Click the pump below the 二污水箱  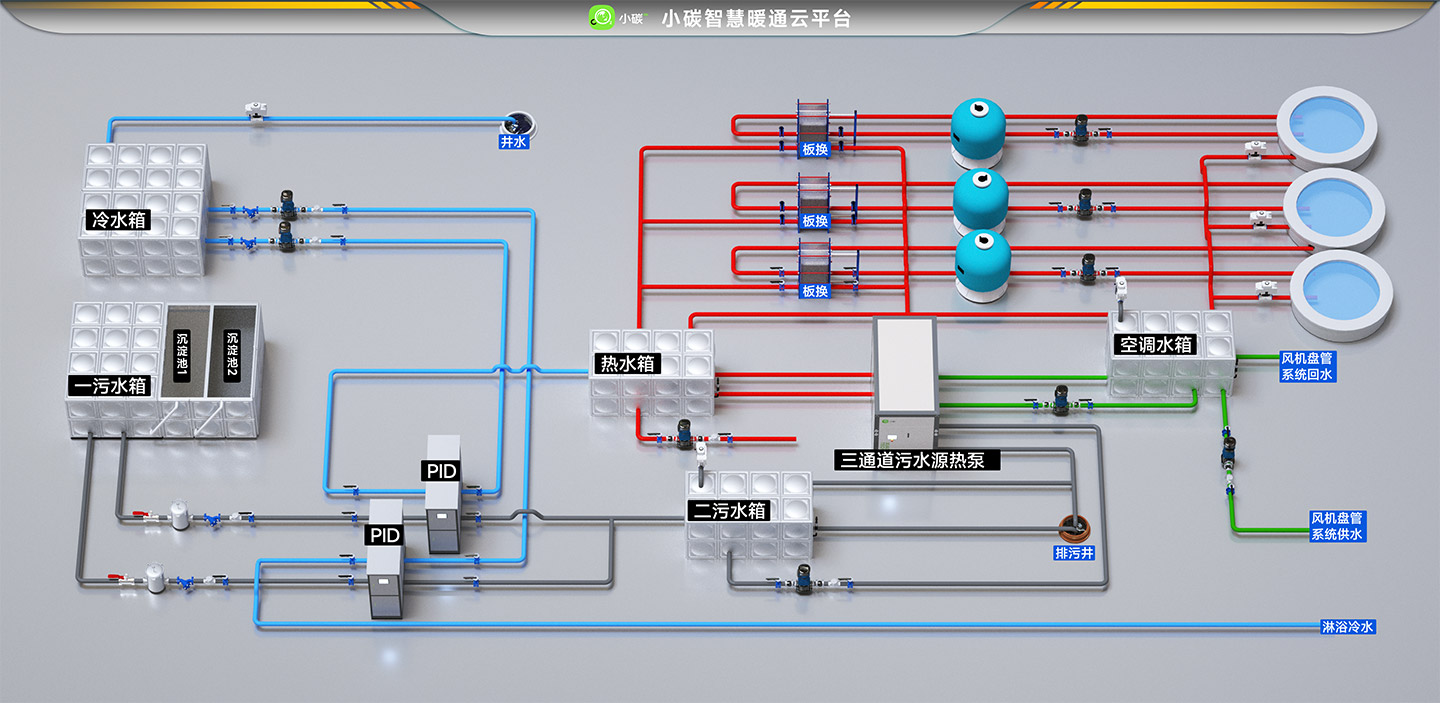click(x=804, y=580)
